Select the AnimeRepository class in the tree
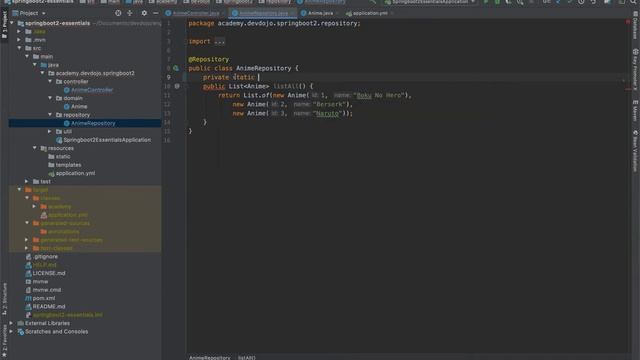Screen dimensions: 640x360 tap(93, 123)
